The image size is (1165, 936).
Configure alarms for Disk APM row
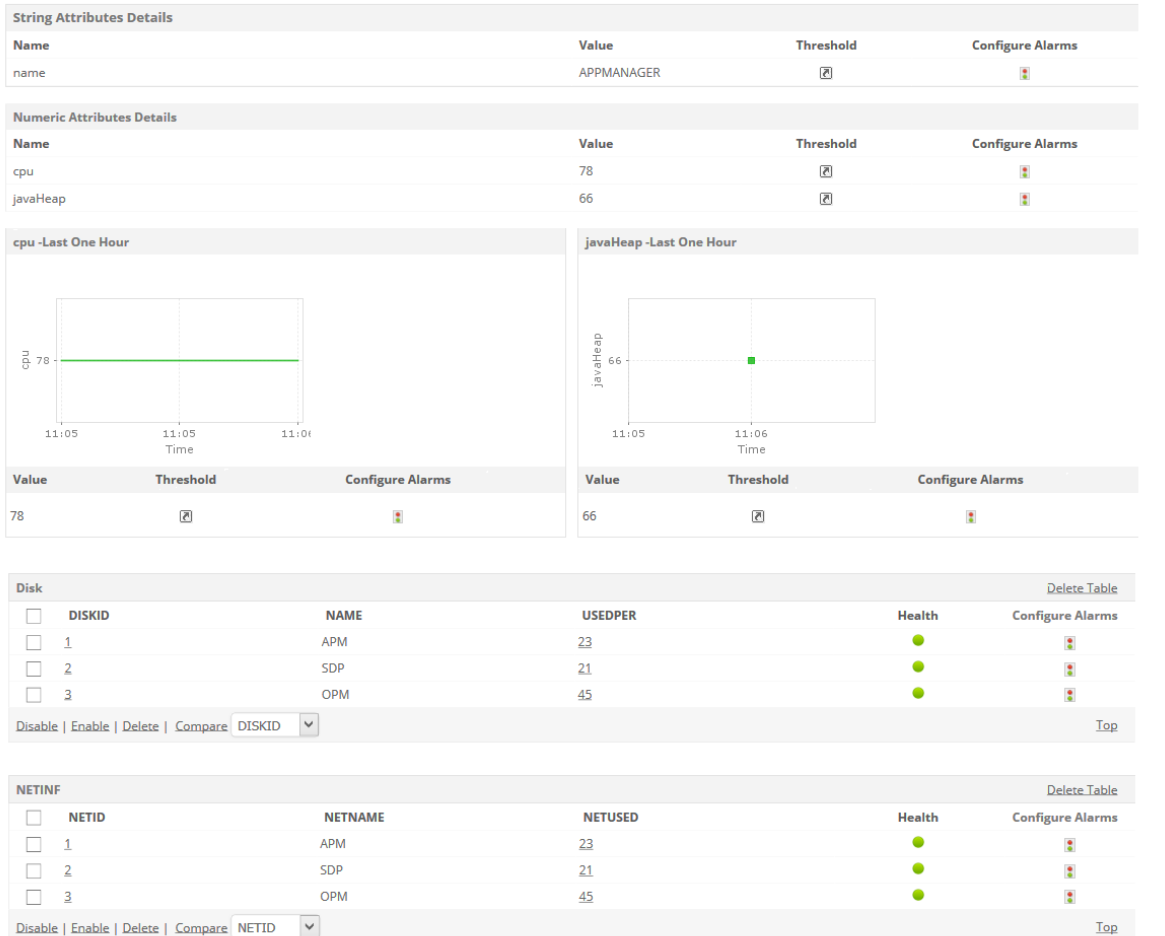1069,643
